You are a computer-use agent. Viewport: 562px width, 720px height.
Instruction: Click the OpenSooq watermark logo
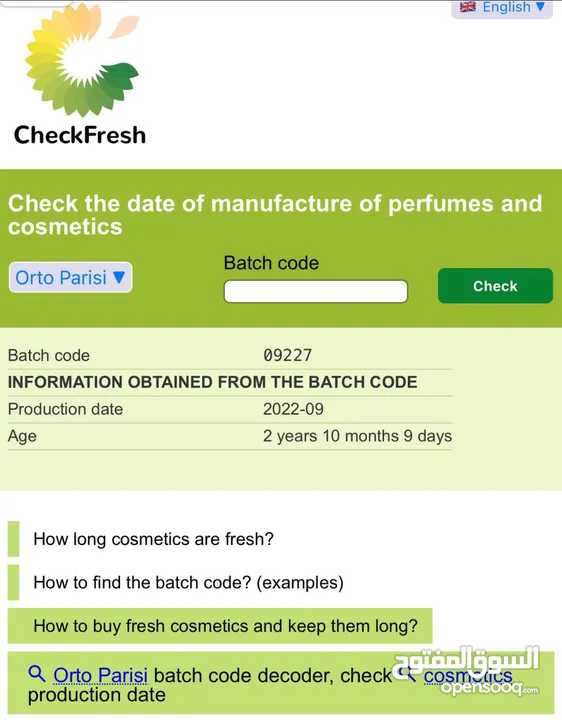coord(466,670)
